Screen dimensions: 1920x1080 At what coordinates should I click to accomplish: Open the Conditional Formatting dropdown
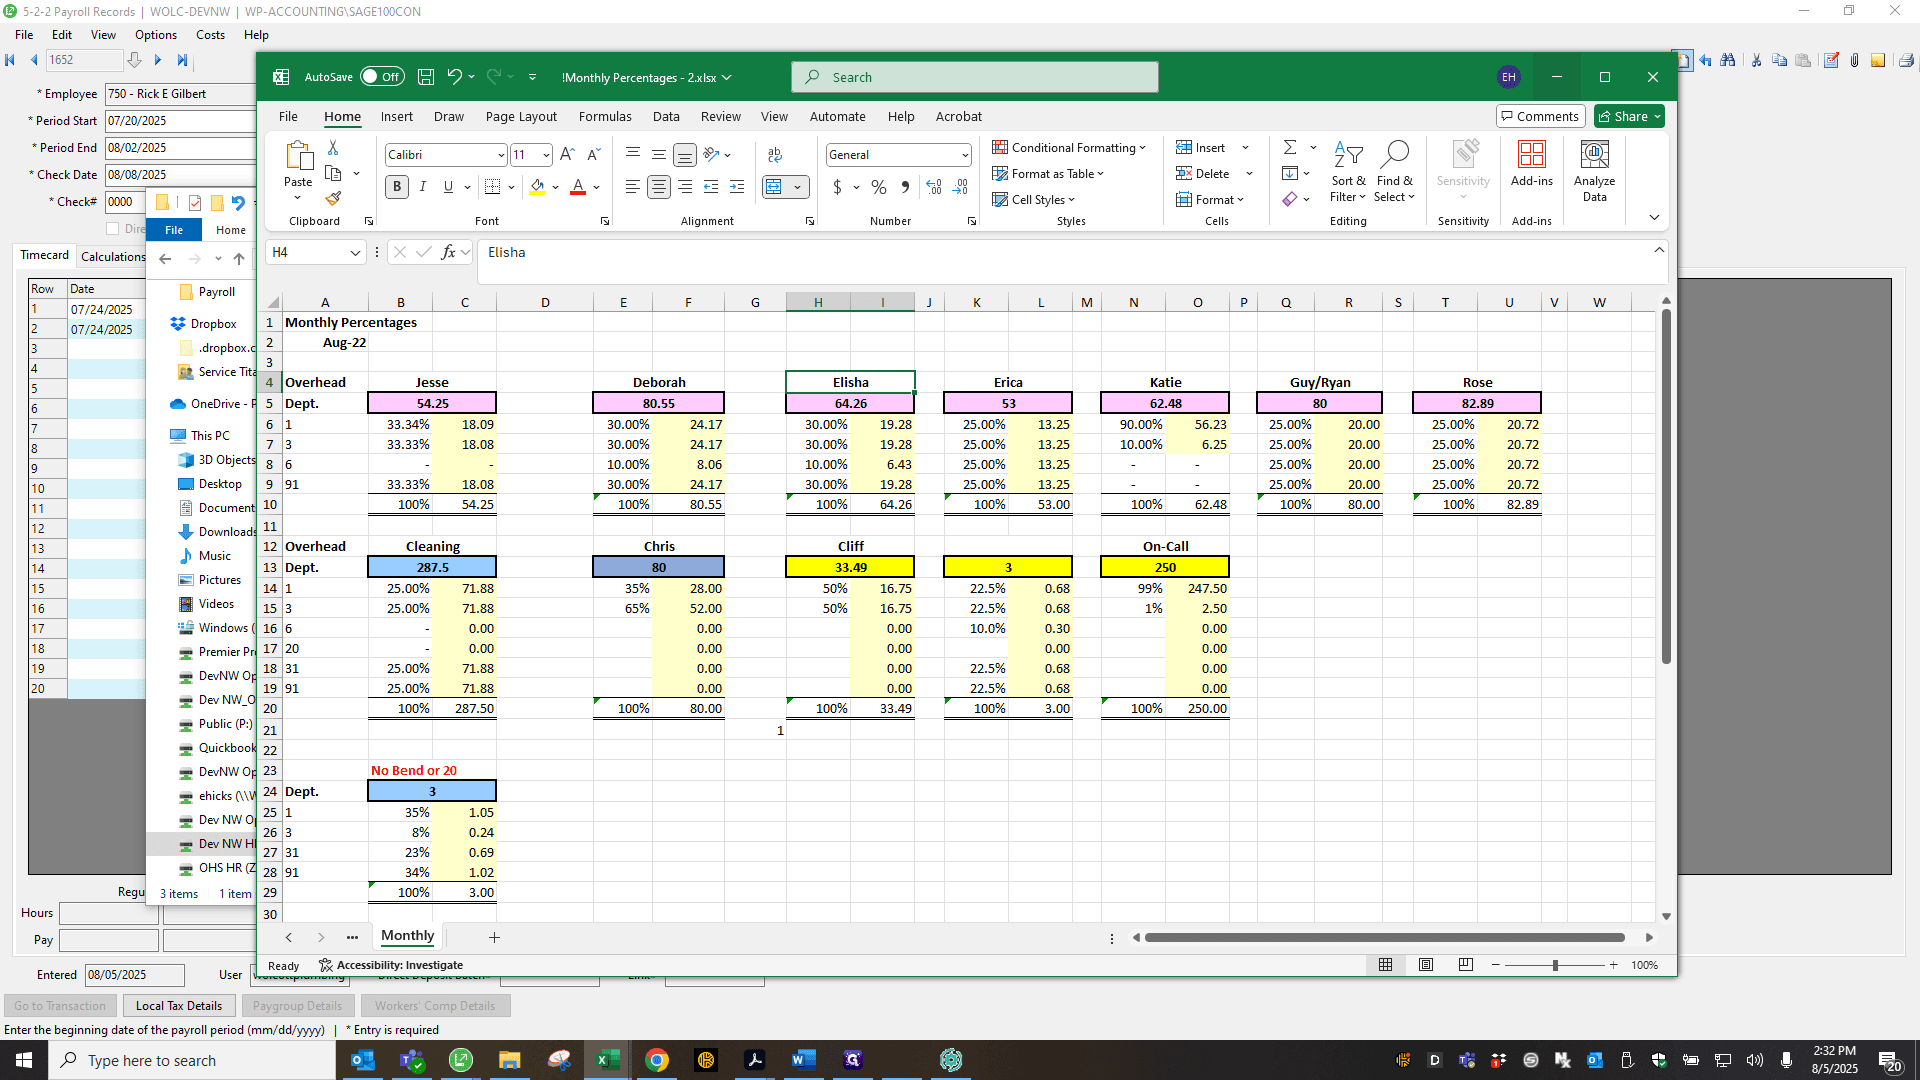pyautogui.click(x=1068, y=147)
